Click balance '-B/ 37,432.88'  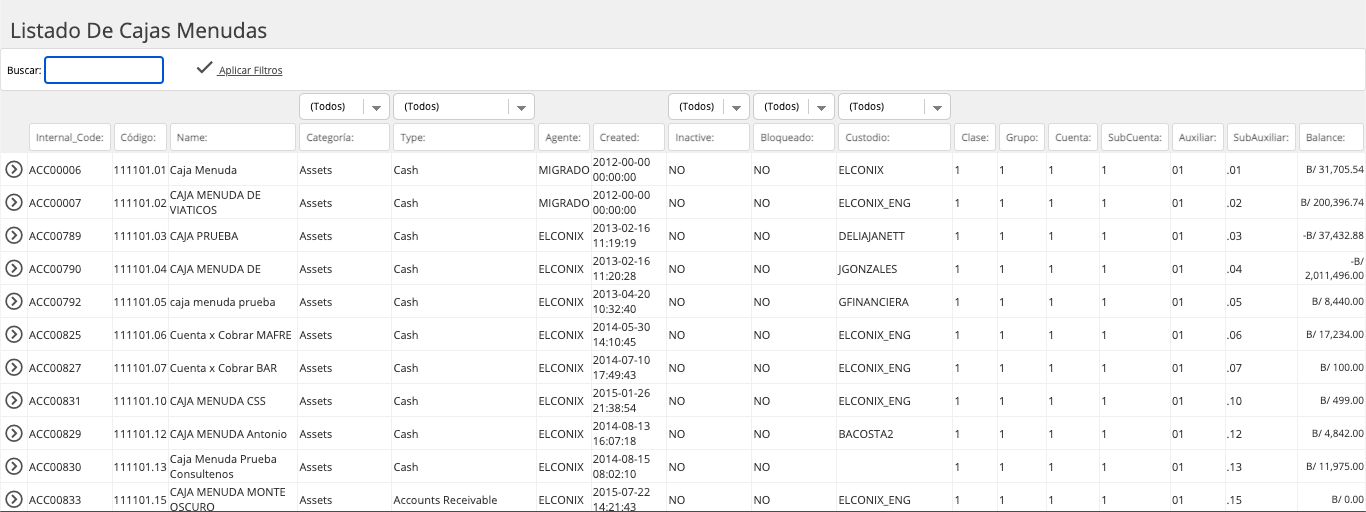[x=1333, y=236]
